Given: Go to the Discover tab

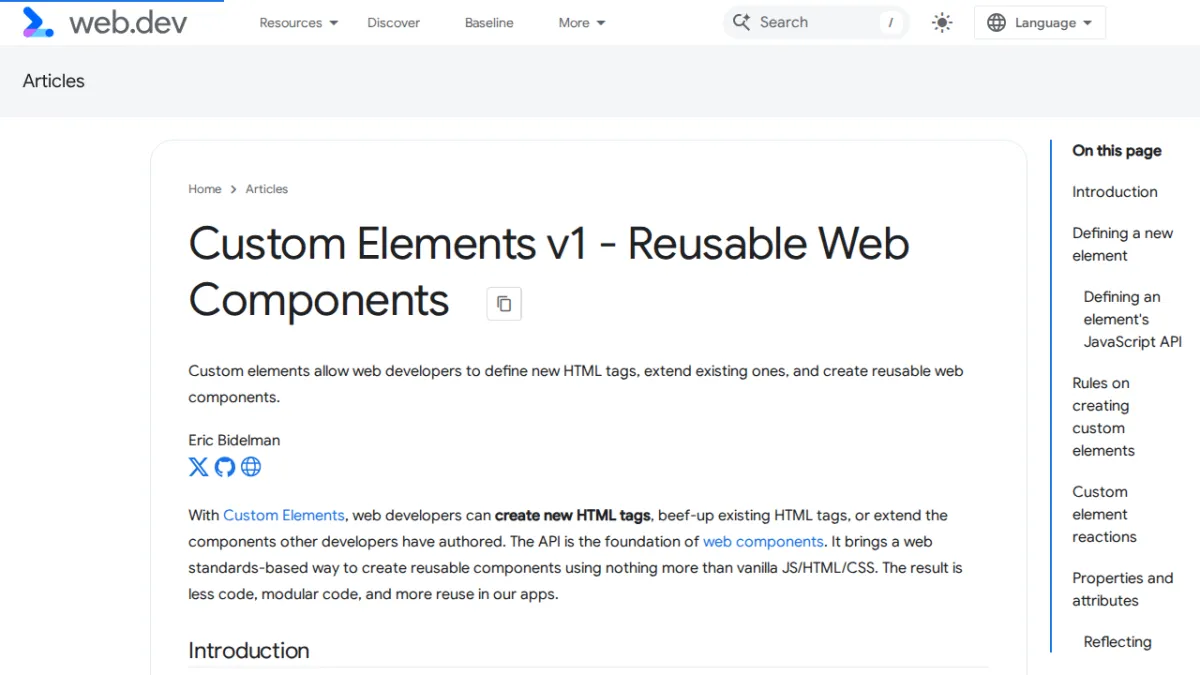Looking at the screenshot, I should point(394,23).
